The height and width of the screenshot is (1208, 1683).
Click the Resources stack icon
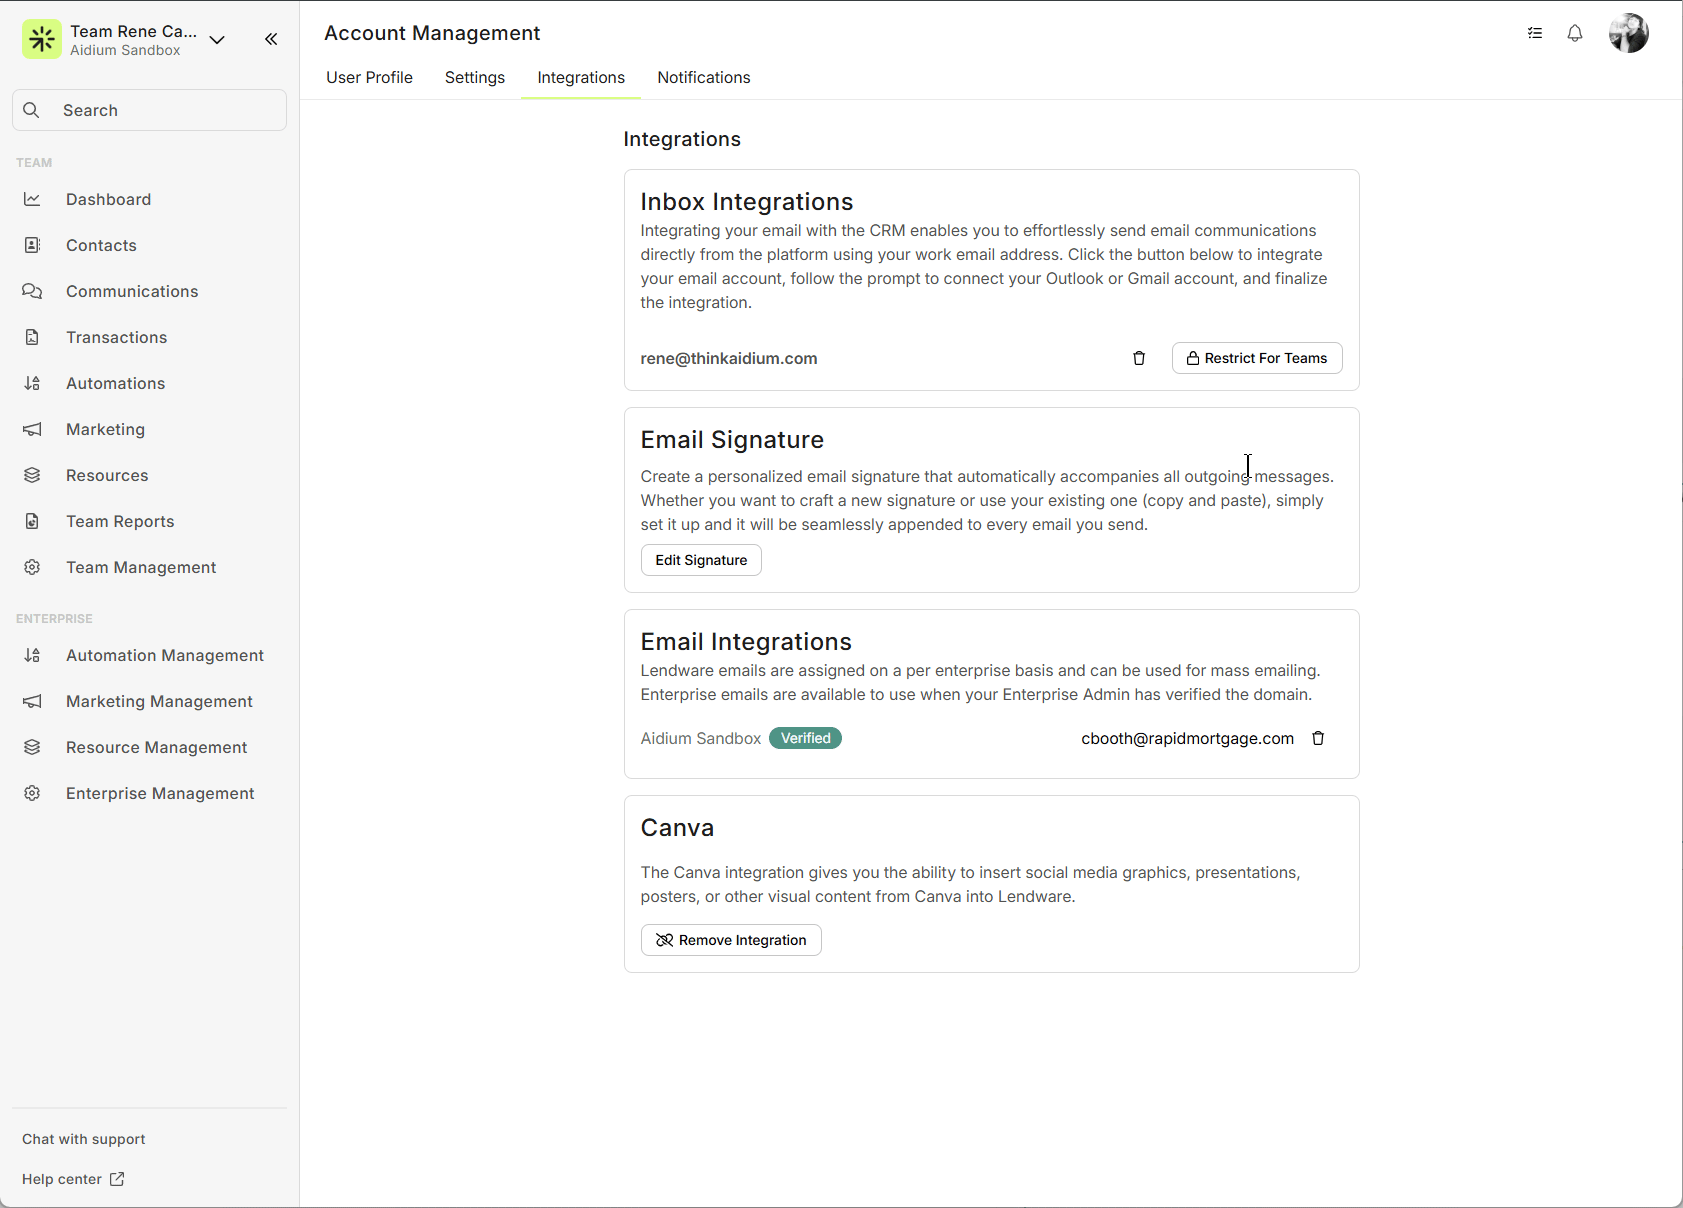point(32,475)
